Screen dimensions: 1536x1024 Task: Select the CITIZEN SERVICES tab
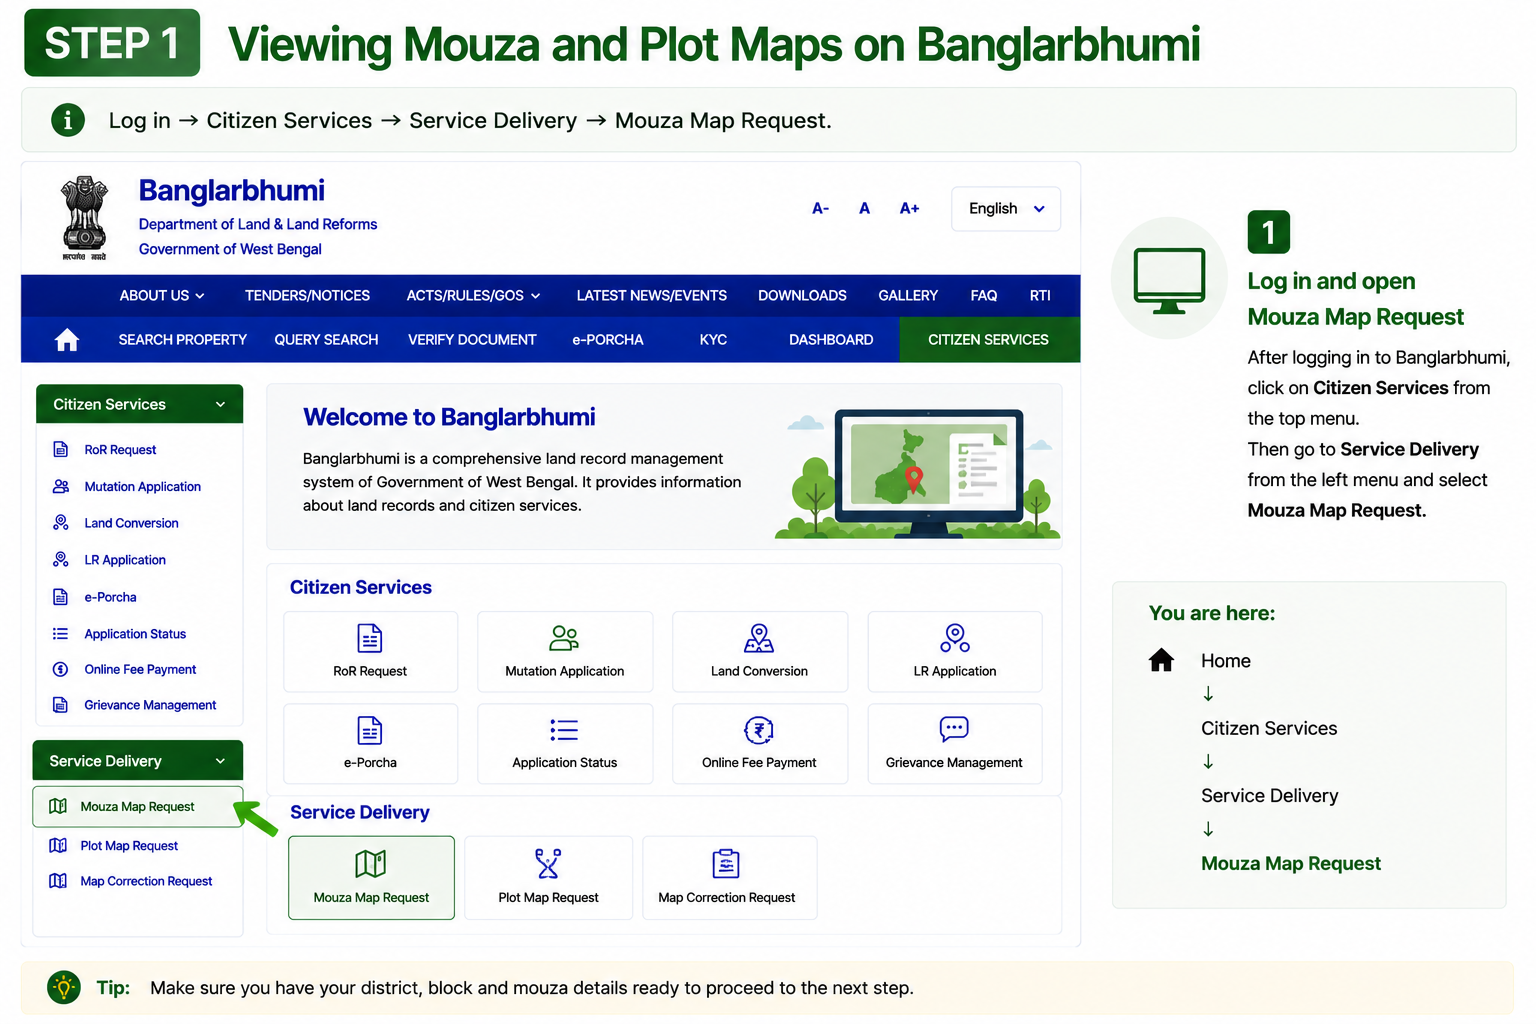989,340
